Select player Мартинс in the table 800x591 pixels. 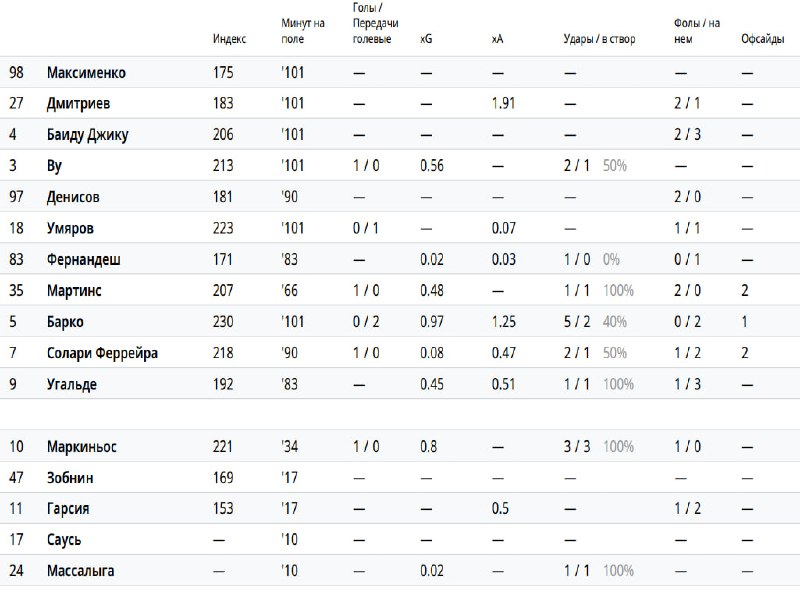tap(74, 291)
